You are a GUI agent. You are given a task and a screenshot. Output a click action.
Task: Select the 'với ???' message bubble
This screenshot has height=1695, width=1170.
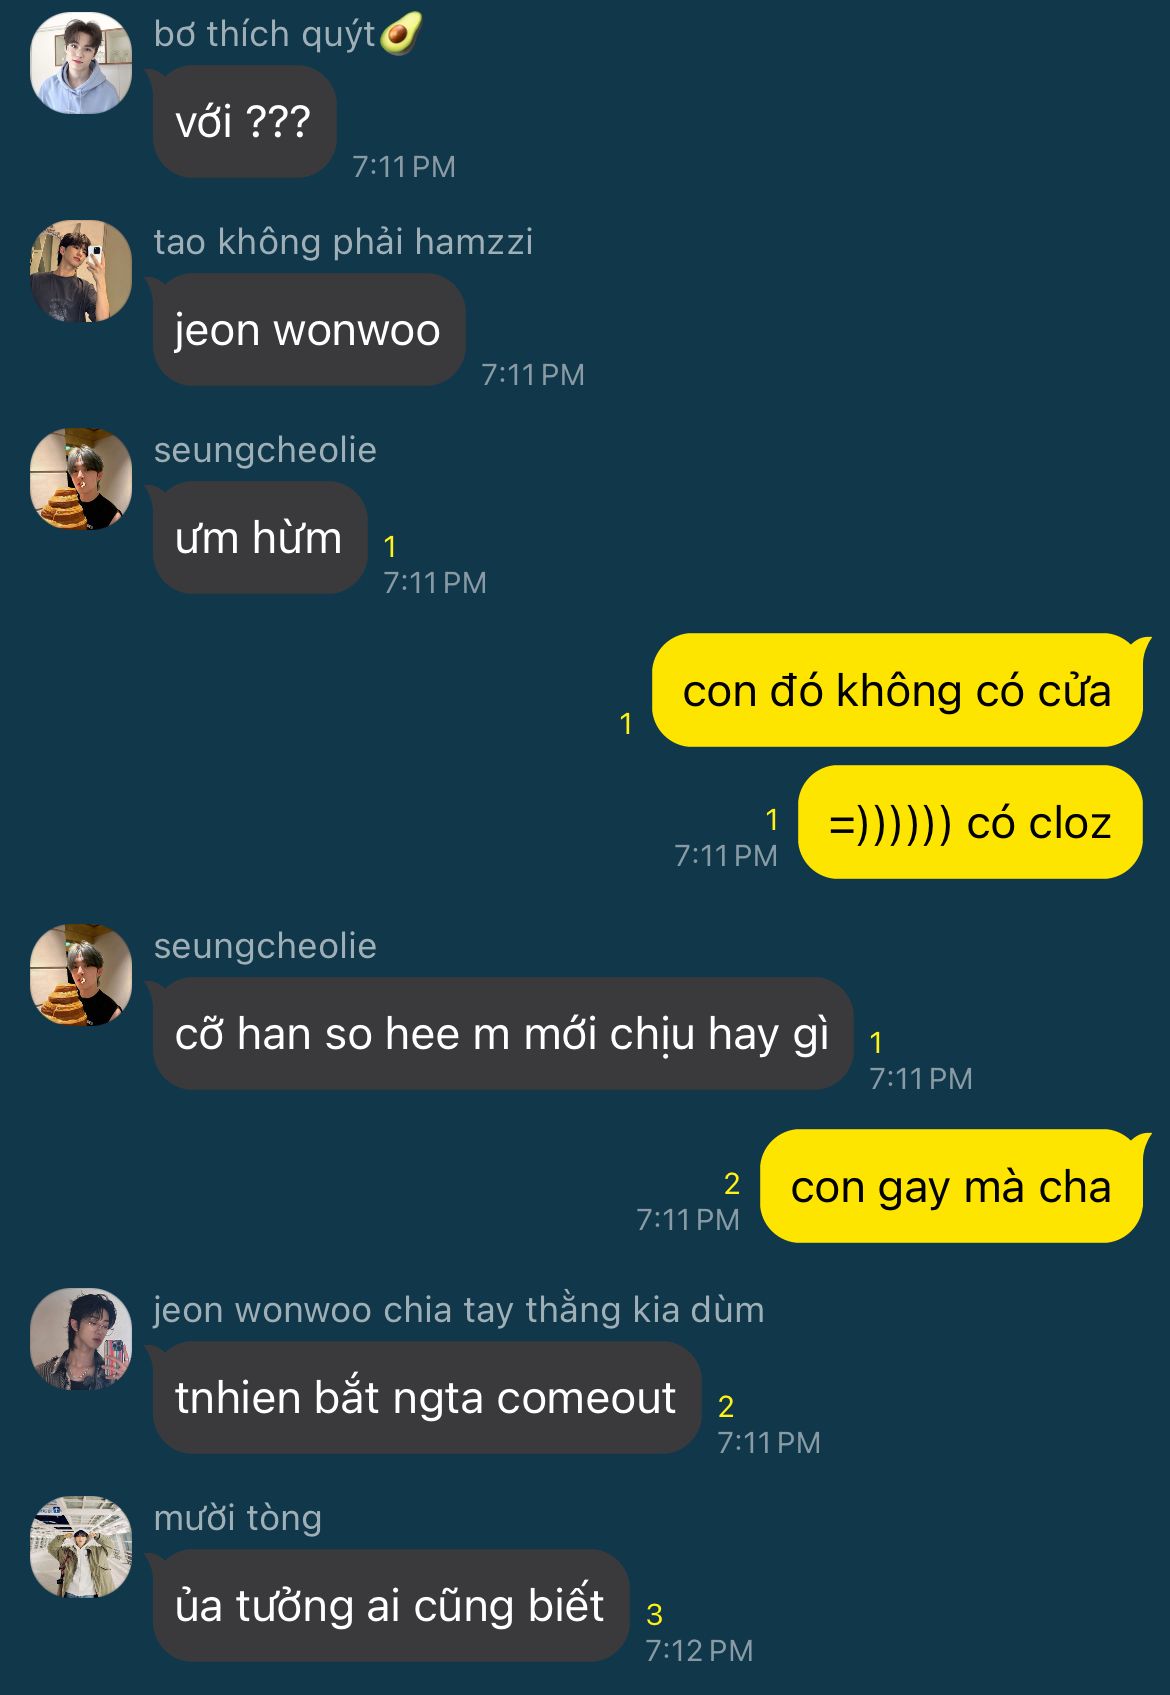pos(244,122)
